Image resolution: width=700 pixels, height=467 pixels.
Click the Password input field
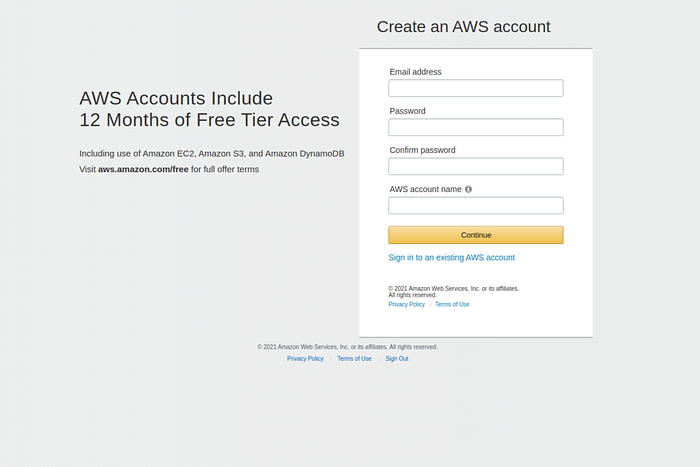(x=475, y=127)
